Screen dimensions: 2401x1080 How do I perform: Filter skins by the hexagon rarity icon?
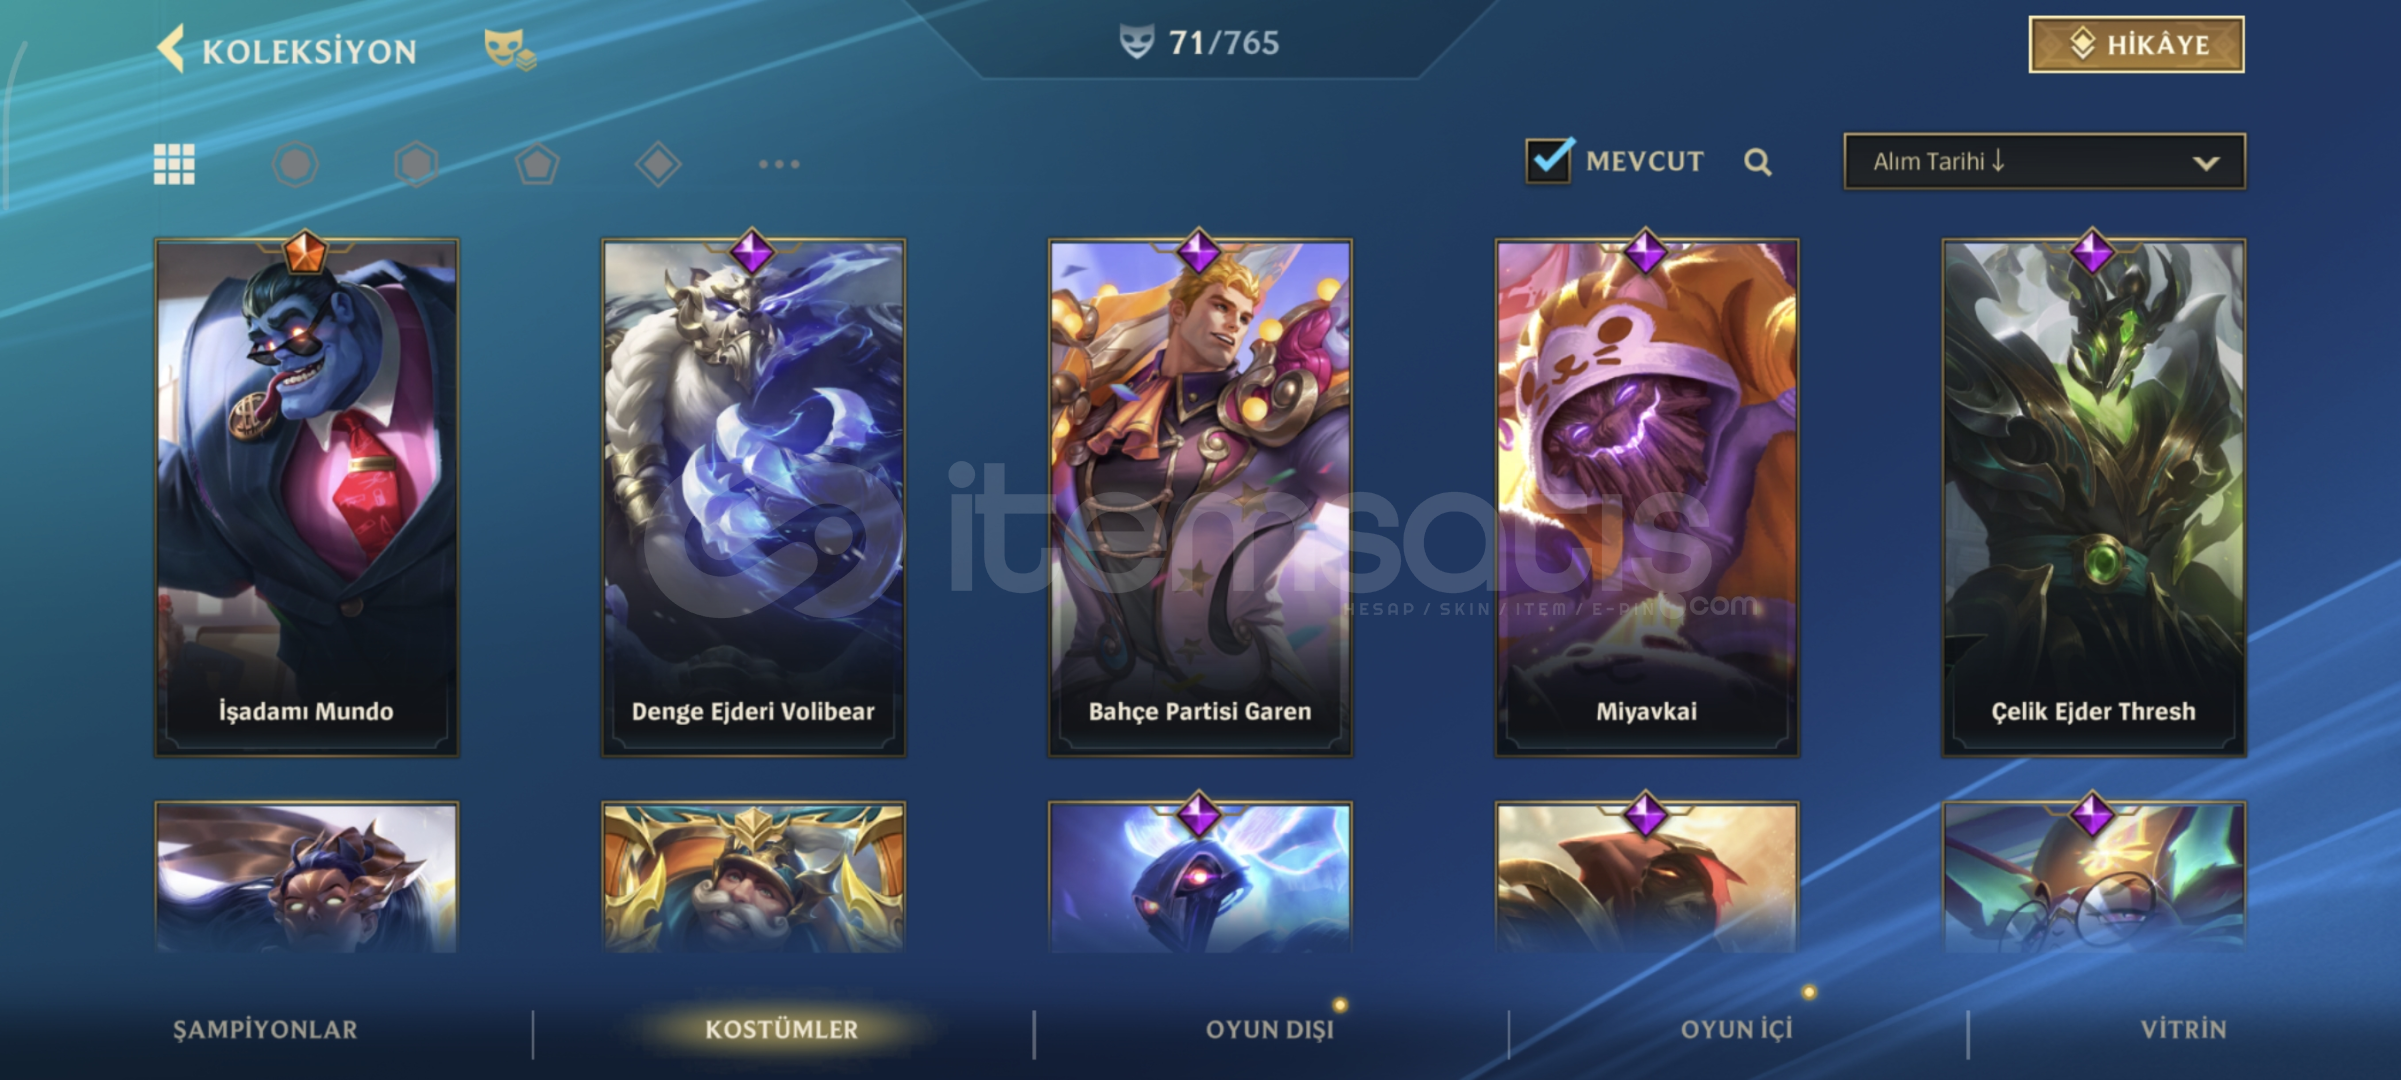(x=416, y=164)
